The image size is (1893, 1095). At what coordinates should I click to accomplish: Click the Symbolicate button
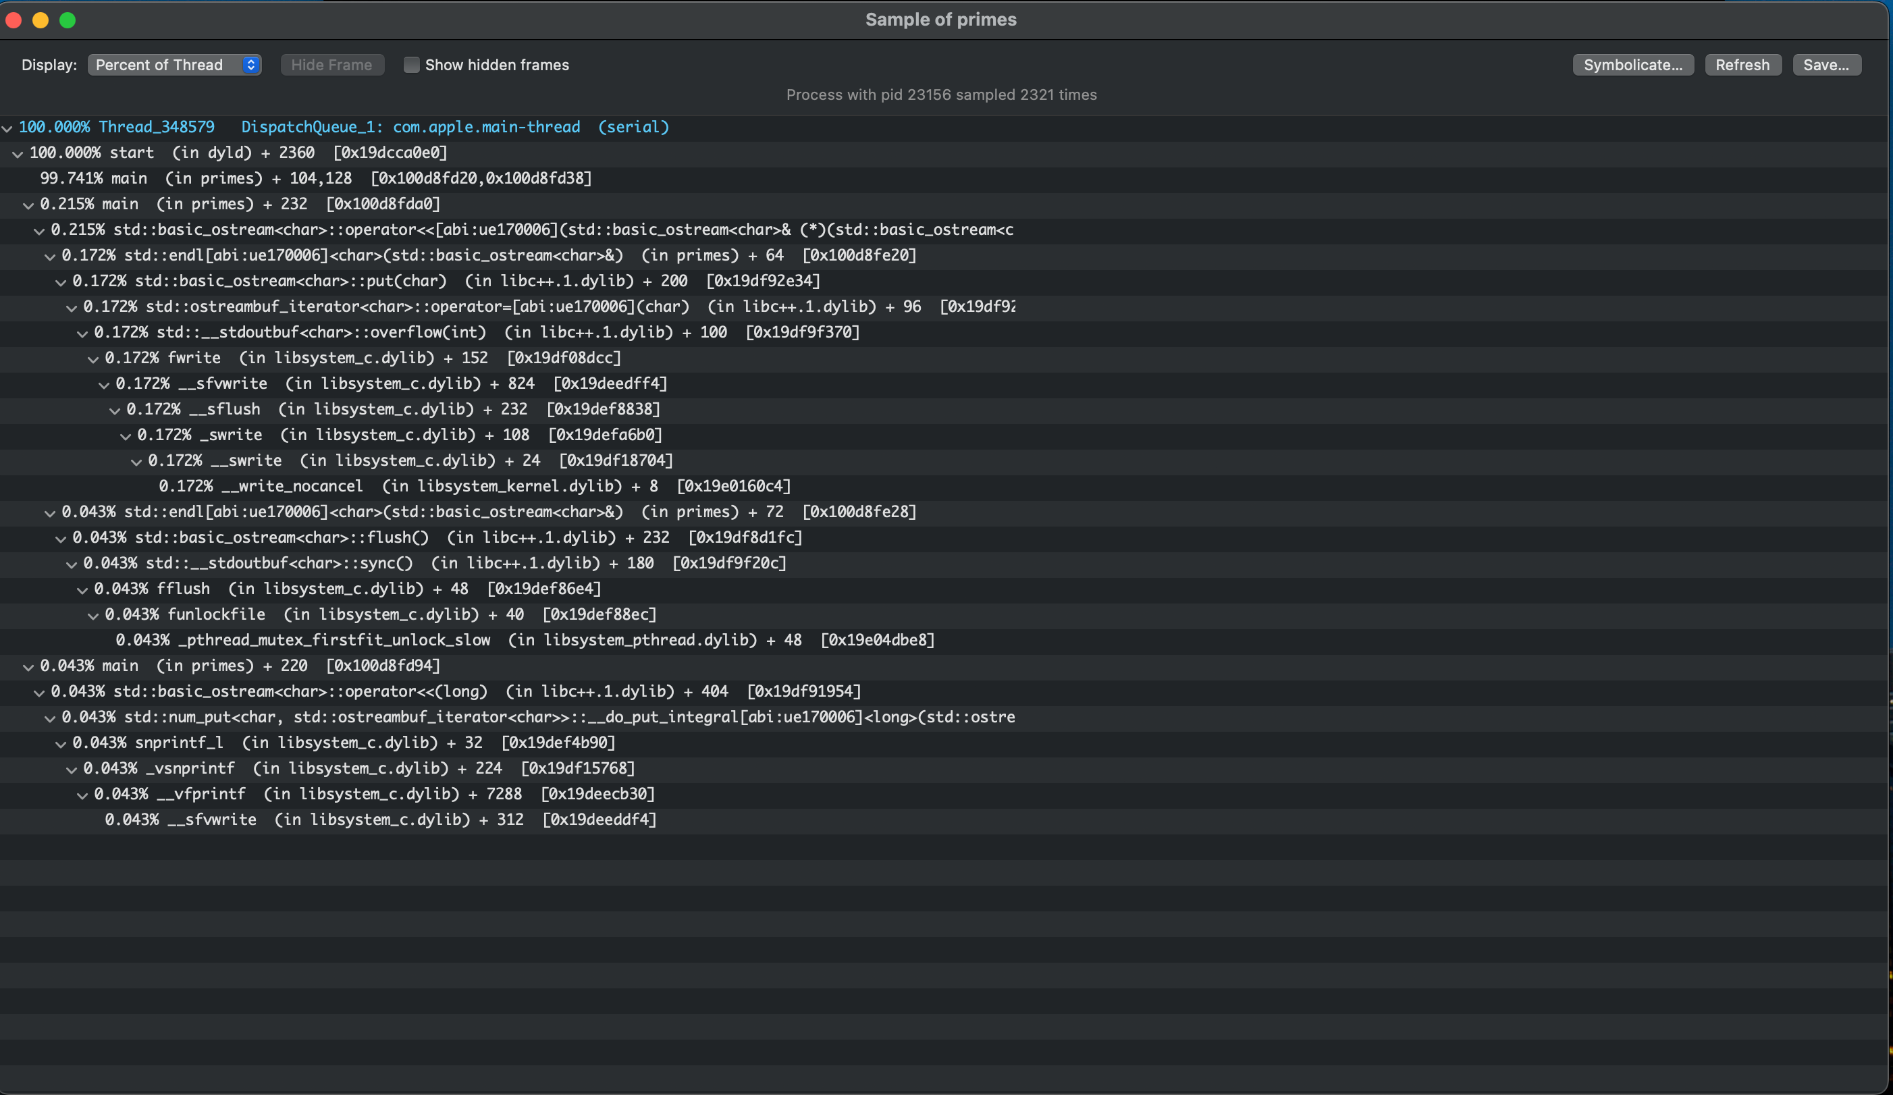(1632, 65)
